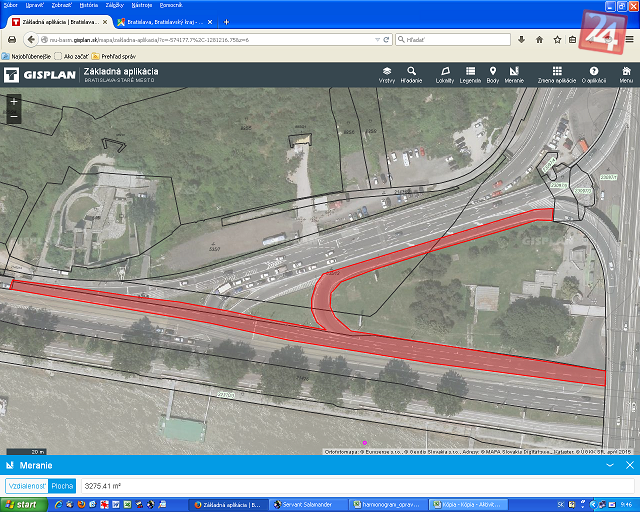Open the Záložky bookmarks menu
Viewport: 640px width, 512px height.
tap(117, 5)
